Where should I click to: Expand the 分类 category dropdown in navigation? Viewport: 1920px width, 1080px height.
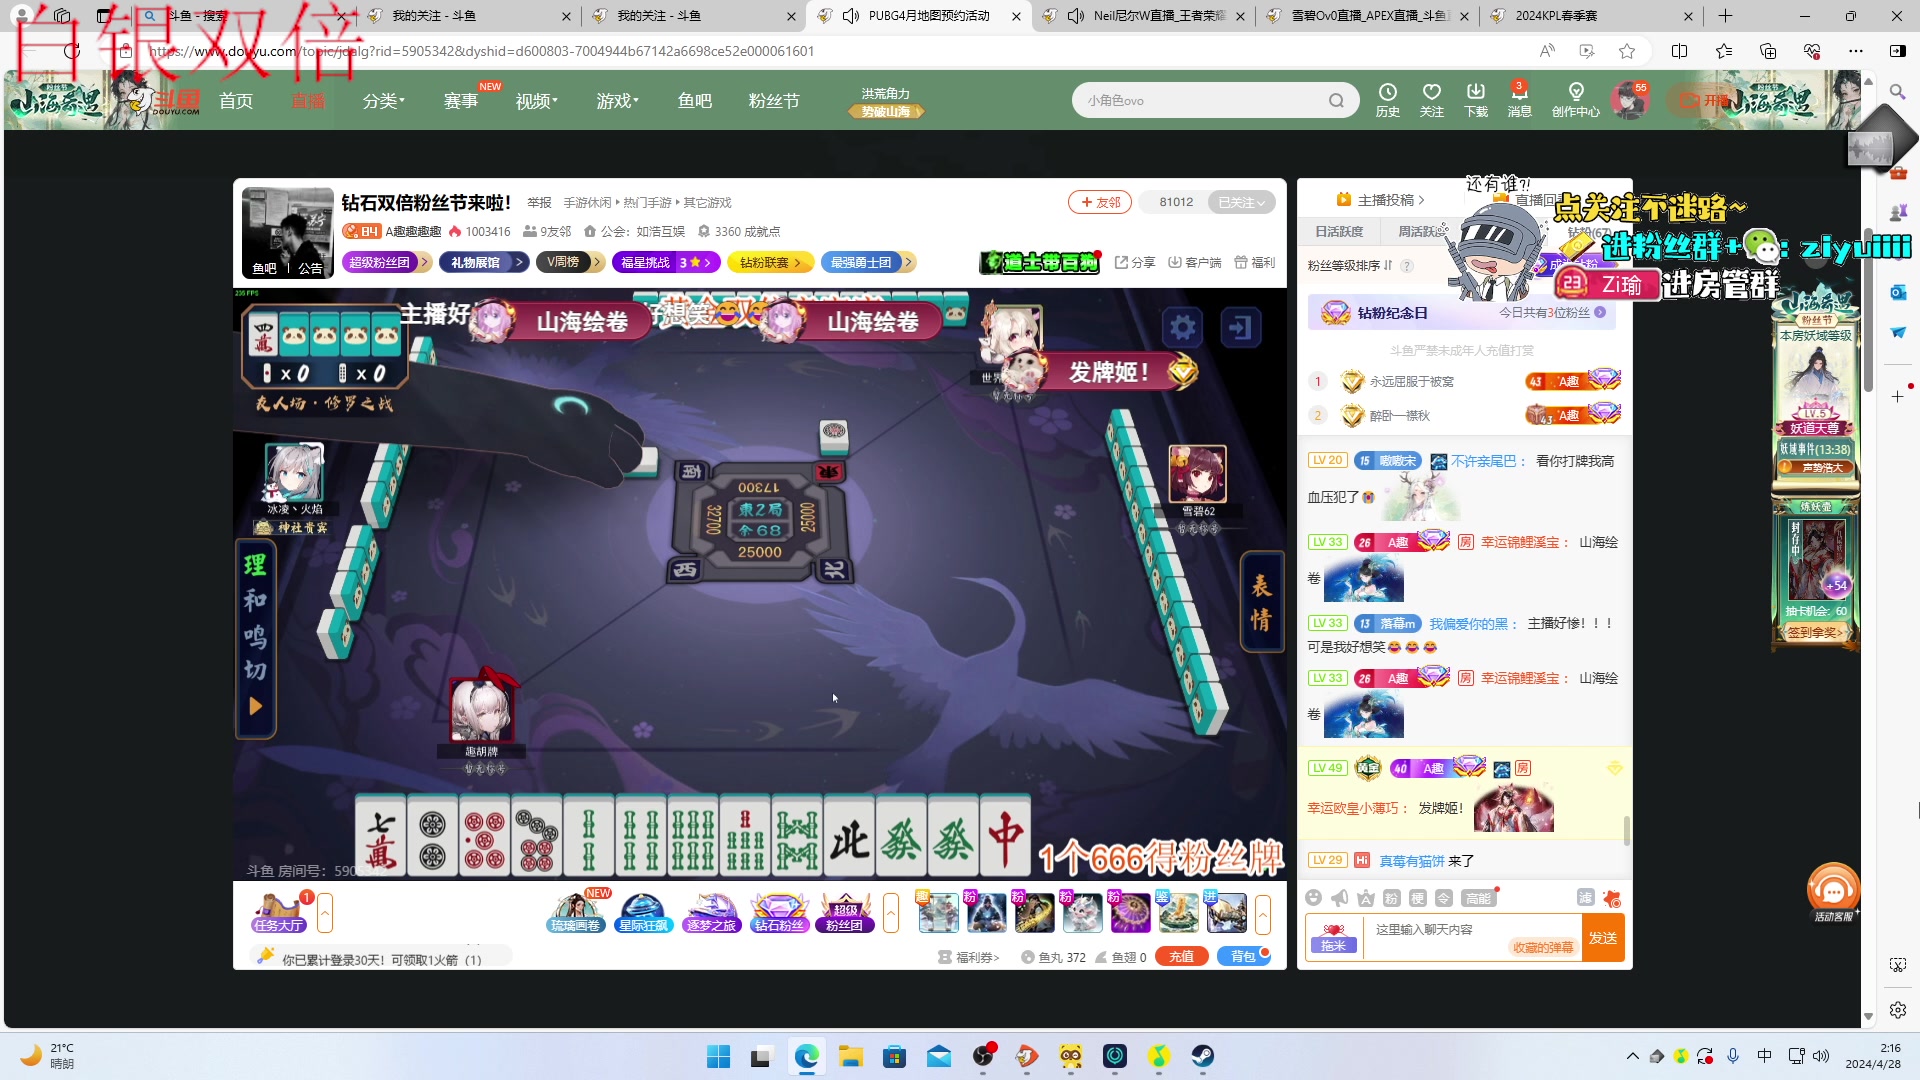(x=384, y=100)
